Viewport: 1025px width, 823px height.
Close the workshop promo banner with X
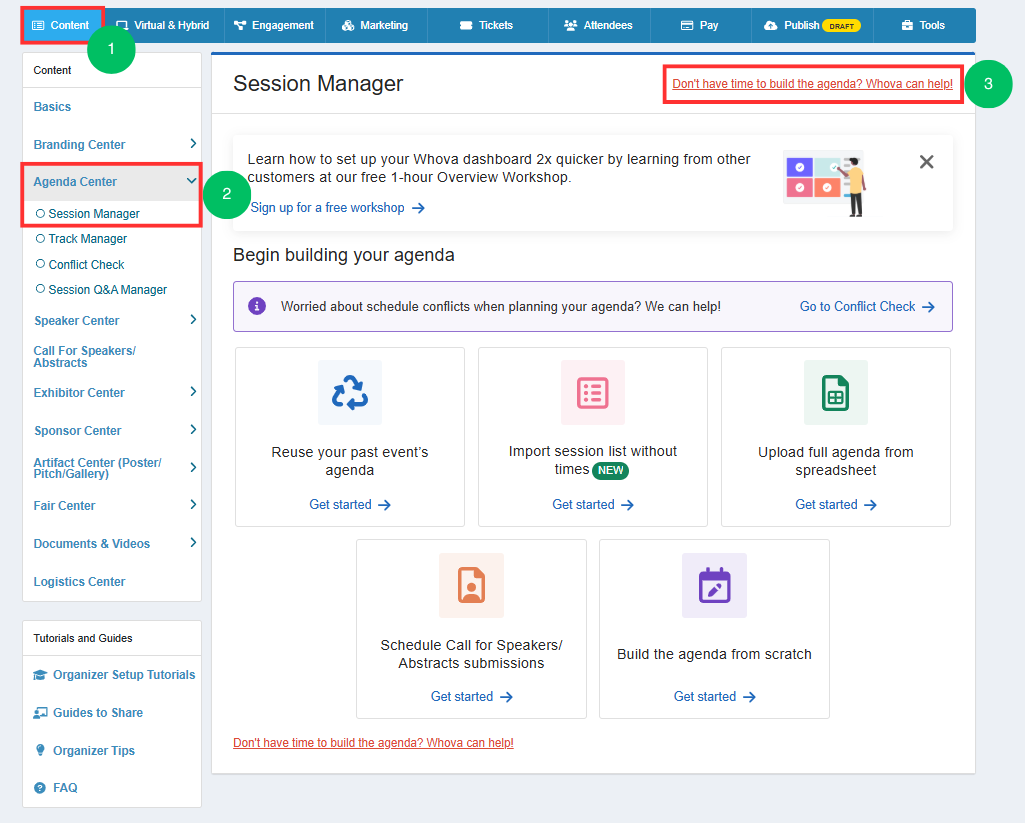pos(926,162)
